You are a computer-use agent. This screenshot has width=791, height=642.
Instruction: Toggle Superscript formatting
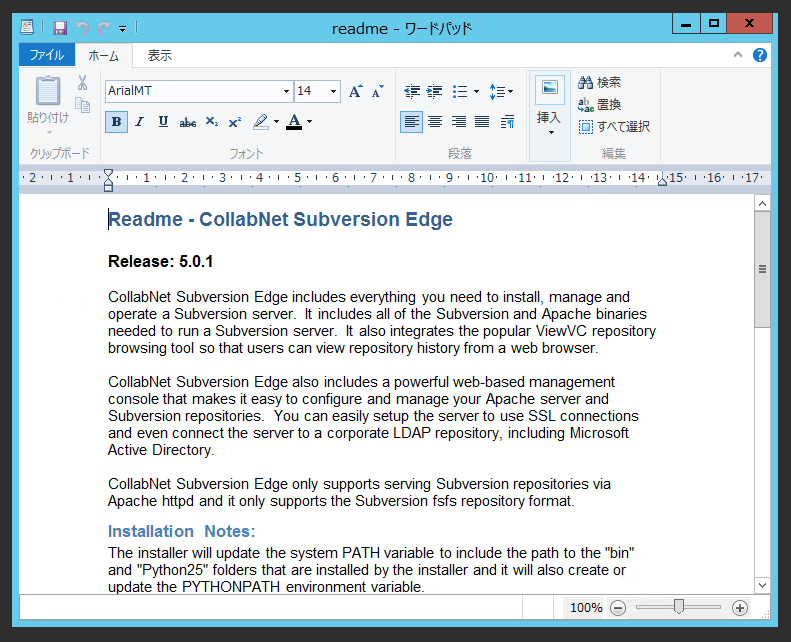[x=235, y=122]
